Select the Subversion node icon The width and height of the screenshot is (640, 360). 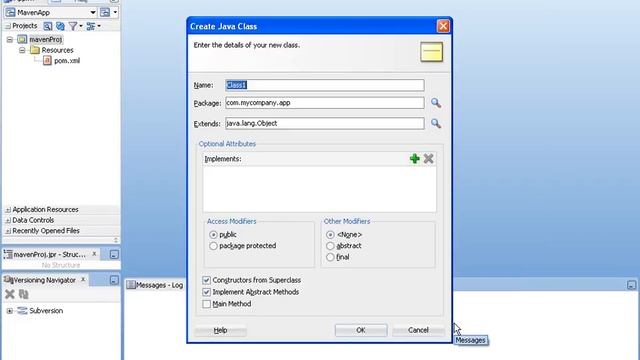click(x=22, y=311)
